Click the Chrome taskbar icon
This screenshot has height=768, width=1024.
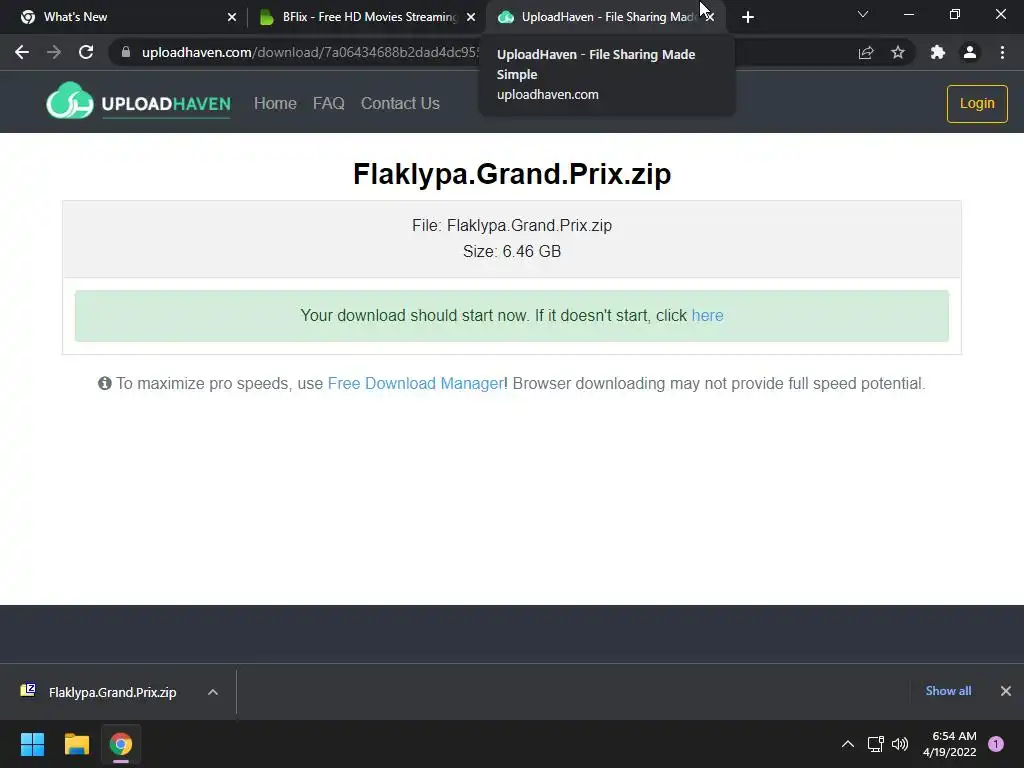[x=121, y=744]
